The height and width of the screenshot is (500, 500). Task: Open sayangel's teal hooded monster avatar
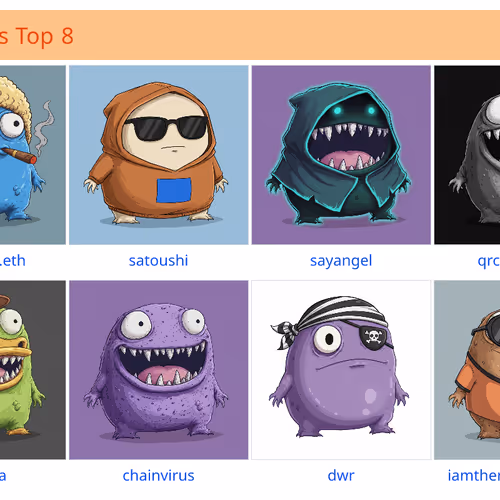(x=341, y=155)
